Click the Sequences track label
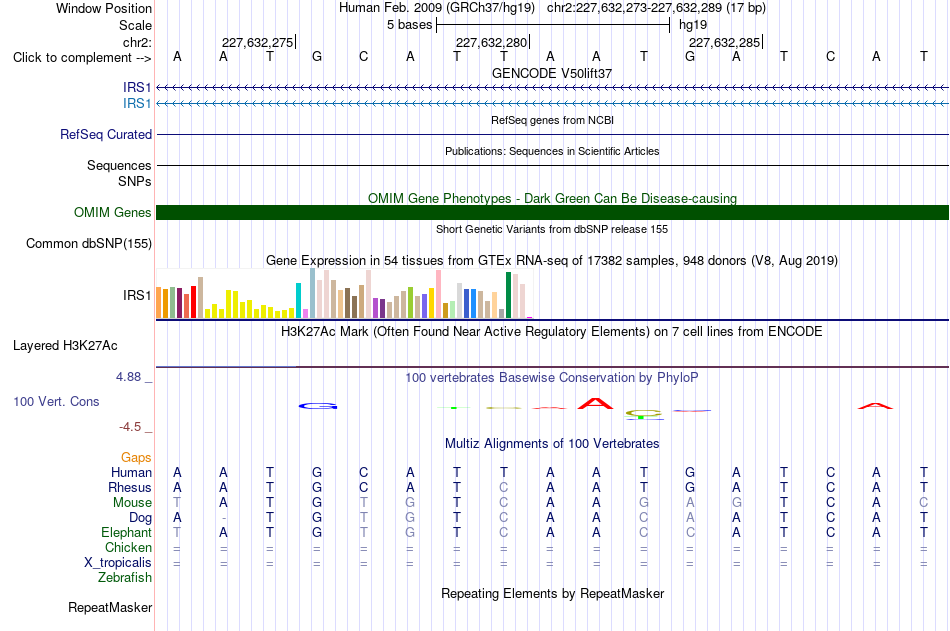This screenshot has width=950, height=631. [x=119, y=165]
